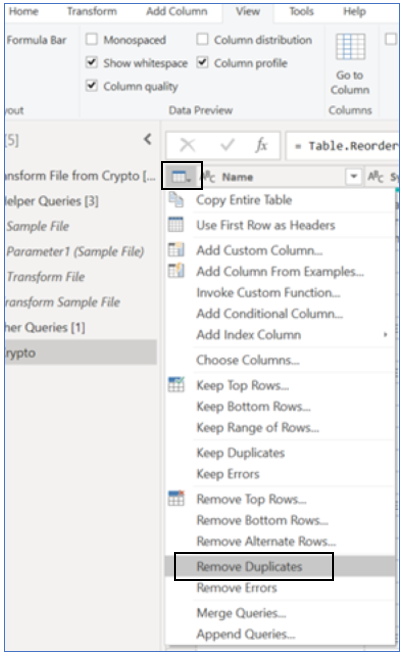The height and width of the screenshot is (656, 406).
Task: Select Remove Duplicates from the menu
Action: (x=249, y=566)
